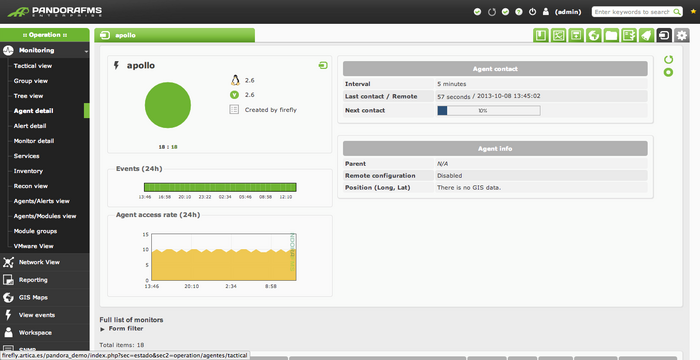Open Agents/Alerts view item
This screenshot has width=700, height=360.
point(42,201)
